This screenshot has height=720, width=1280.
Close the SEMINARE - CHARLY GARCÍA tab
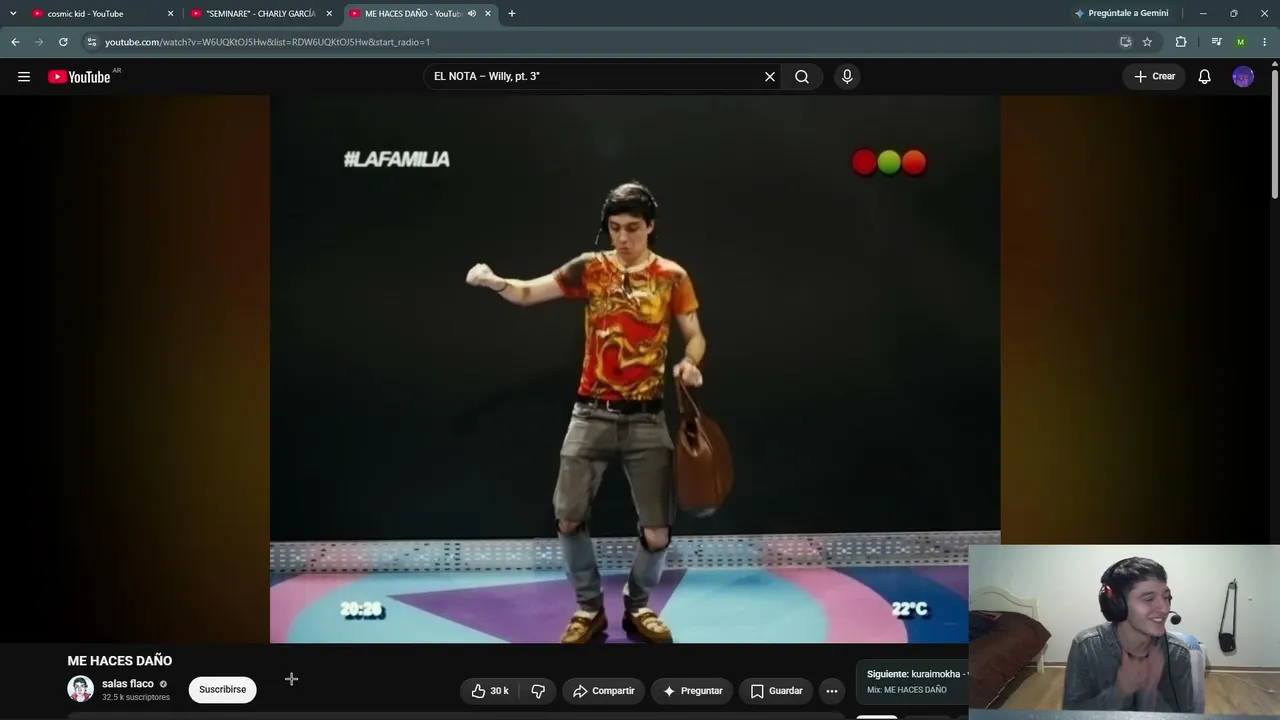(x=329, y=14)
